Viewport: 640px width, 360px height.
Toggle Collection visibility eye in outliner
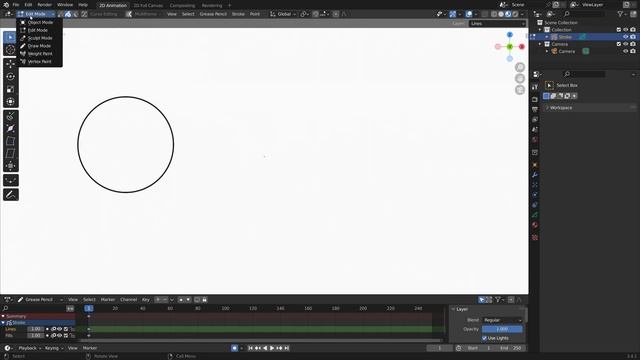(625, 30)
